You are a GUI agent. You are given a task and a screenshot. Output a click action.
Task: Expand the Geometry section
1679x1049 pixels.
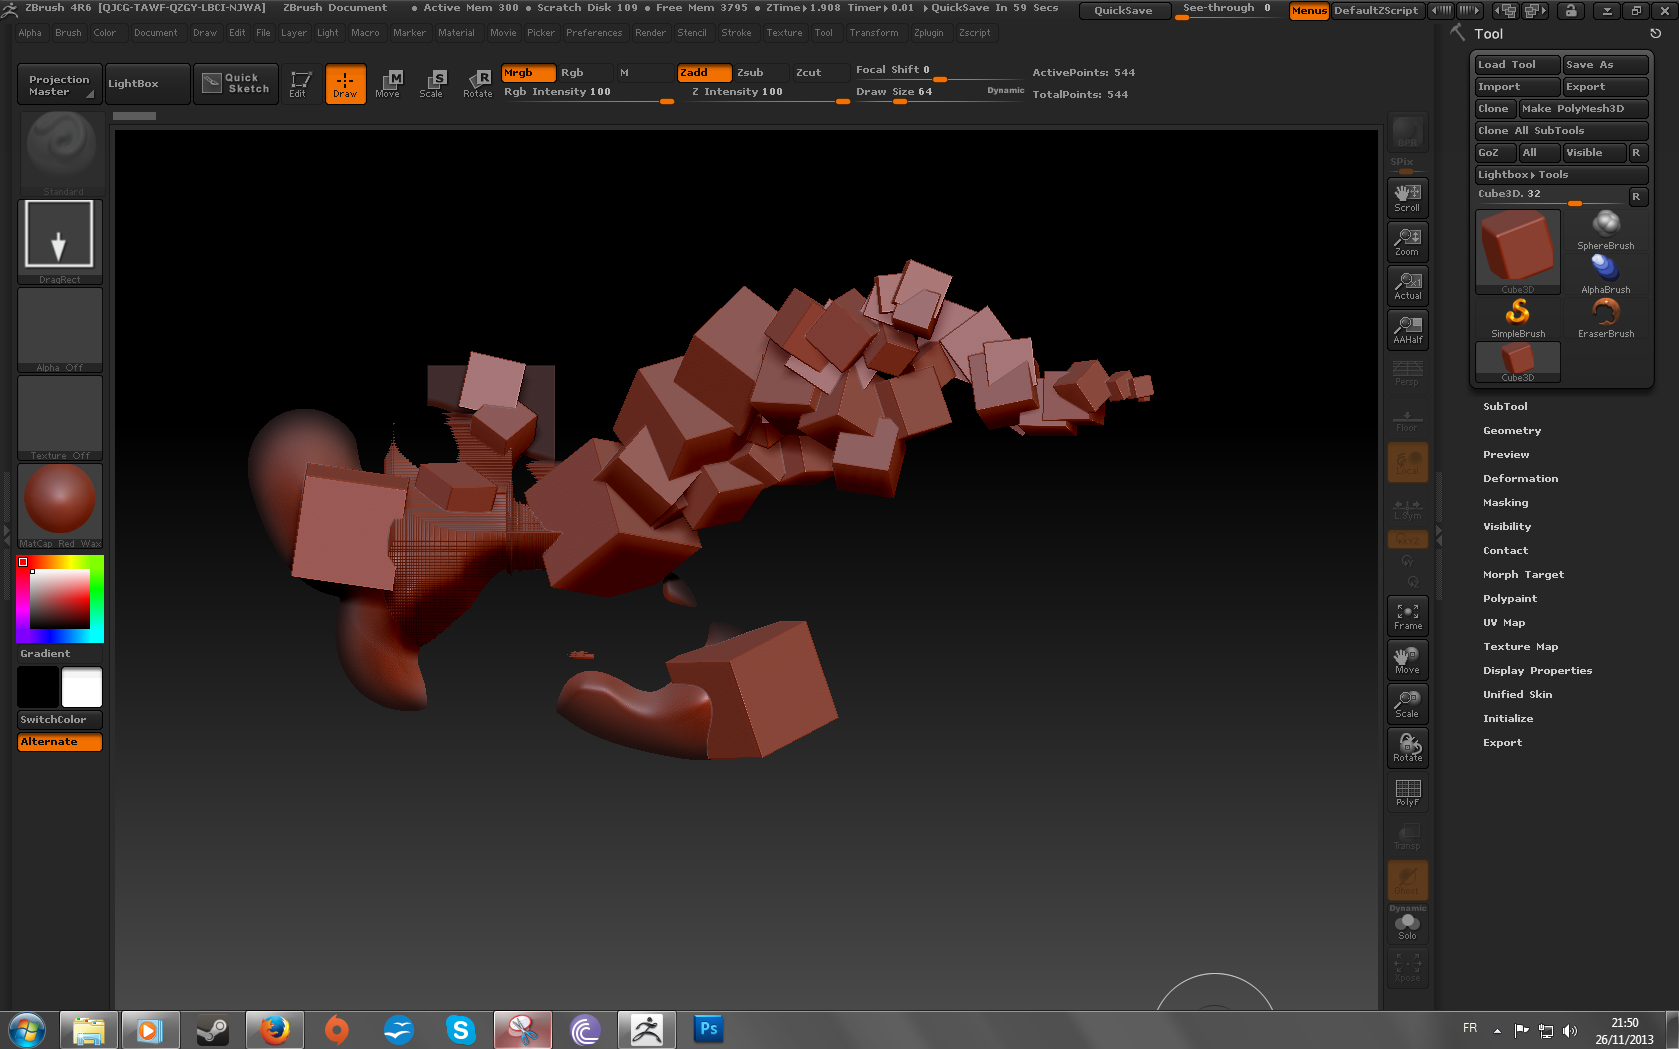click(1511, 431)
